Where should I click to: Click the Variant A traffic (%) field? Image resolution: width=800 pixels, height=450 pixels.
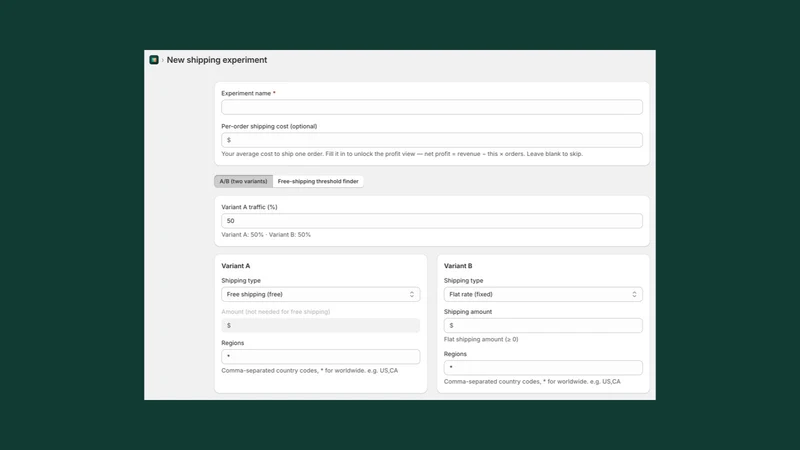432,221
